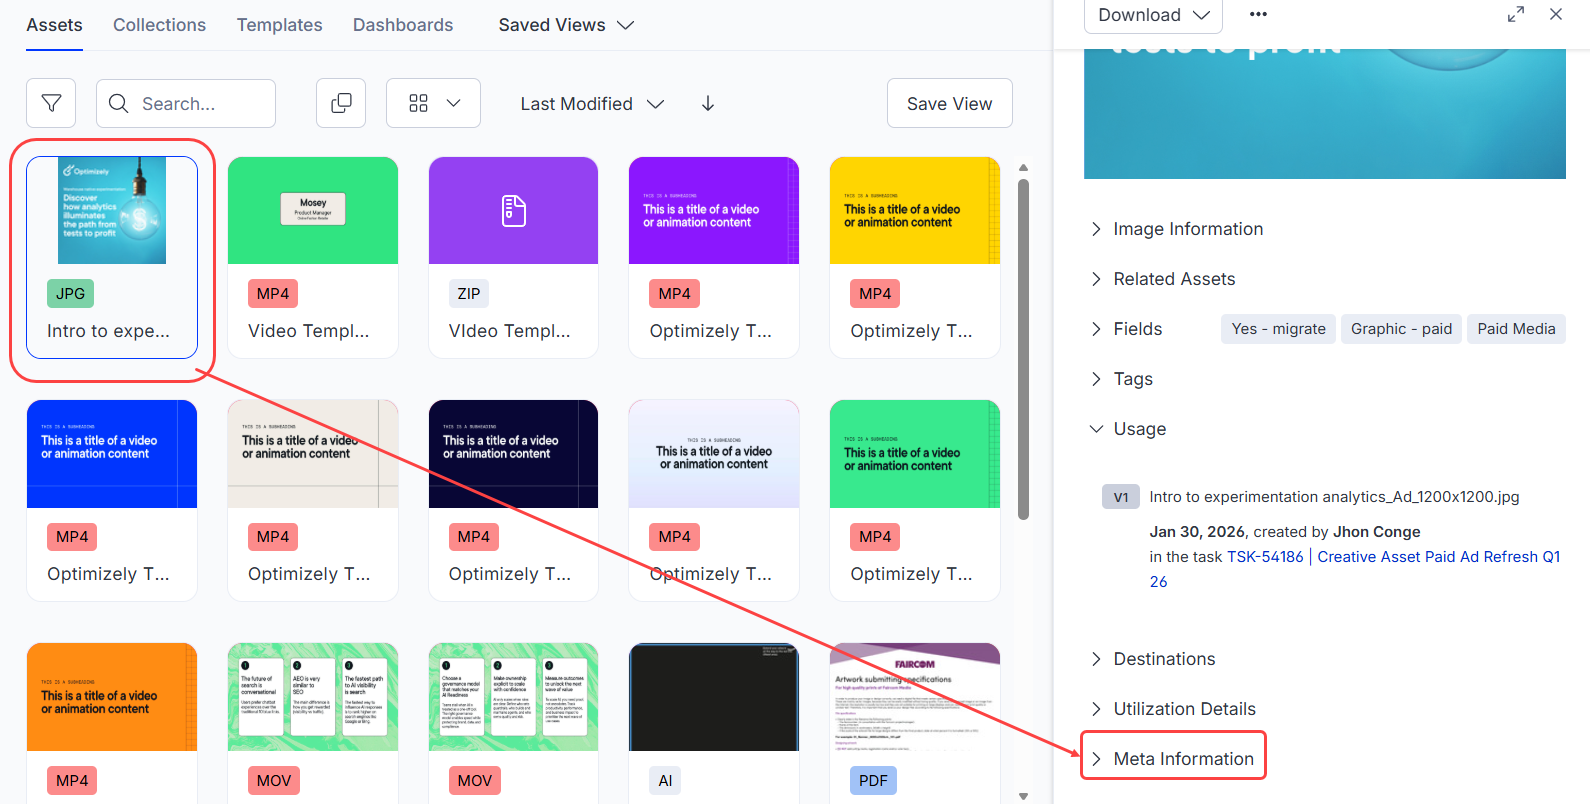The width and height of the screenshot is (1590, 804).
Task: Click the Save View button
Action: point(949,103)
